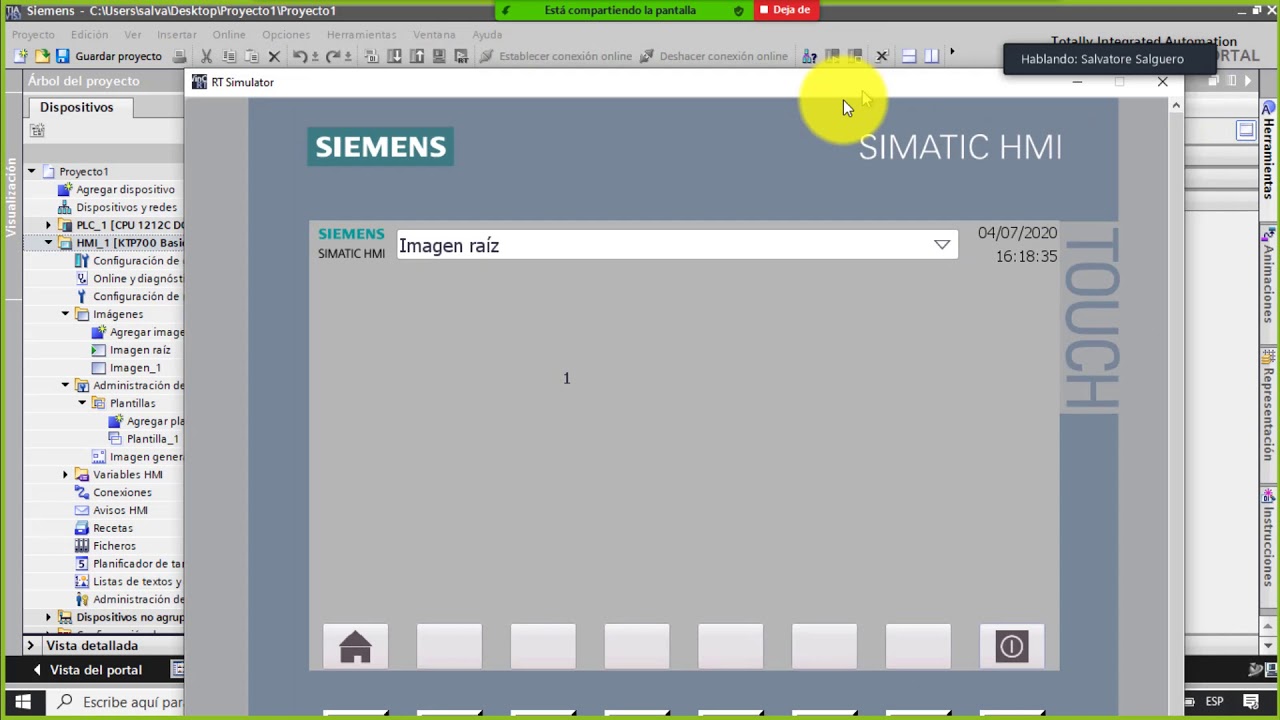
Task: Select Plantilla_1 in project tree
Action: click(x=143, y=439)
